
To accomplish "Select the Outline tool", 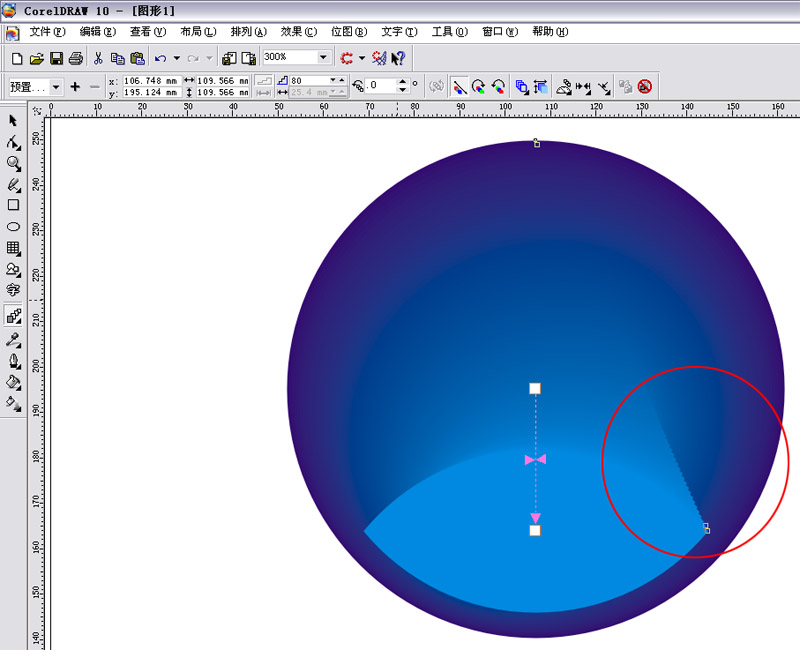I will pyautogui.click(x=13, y=361).
